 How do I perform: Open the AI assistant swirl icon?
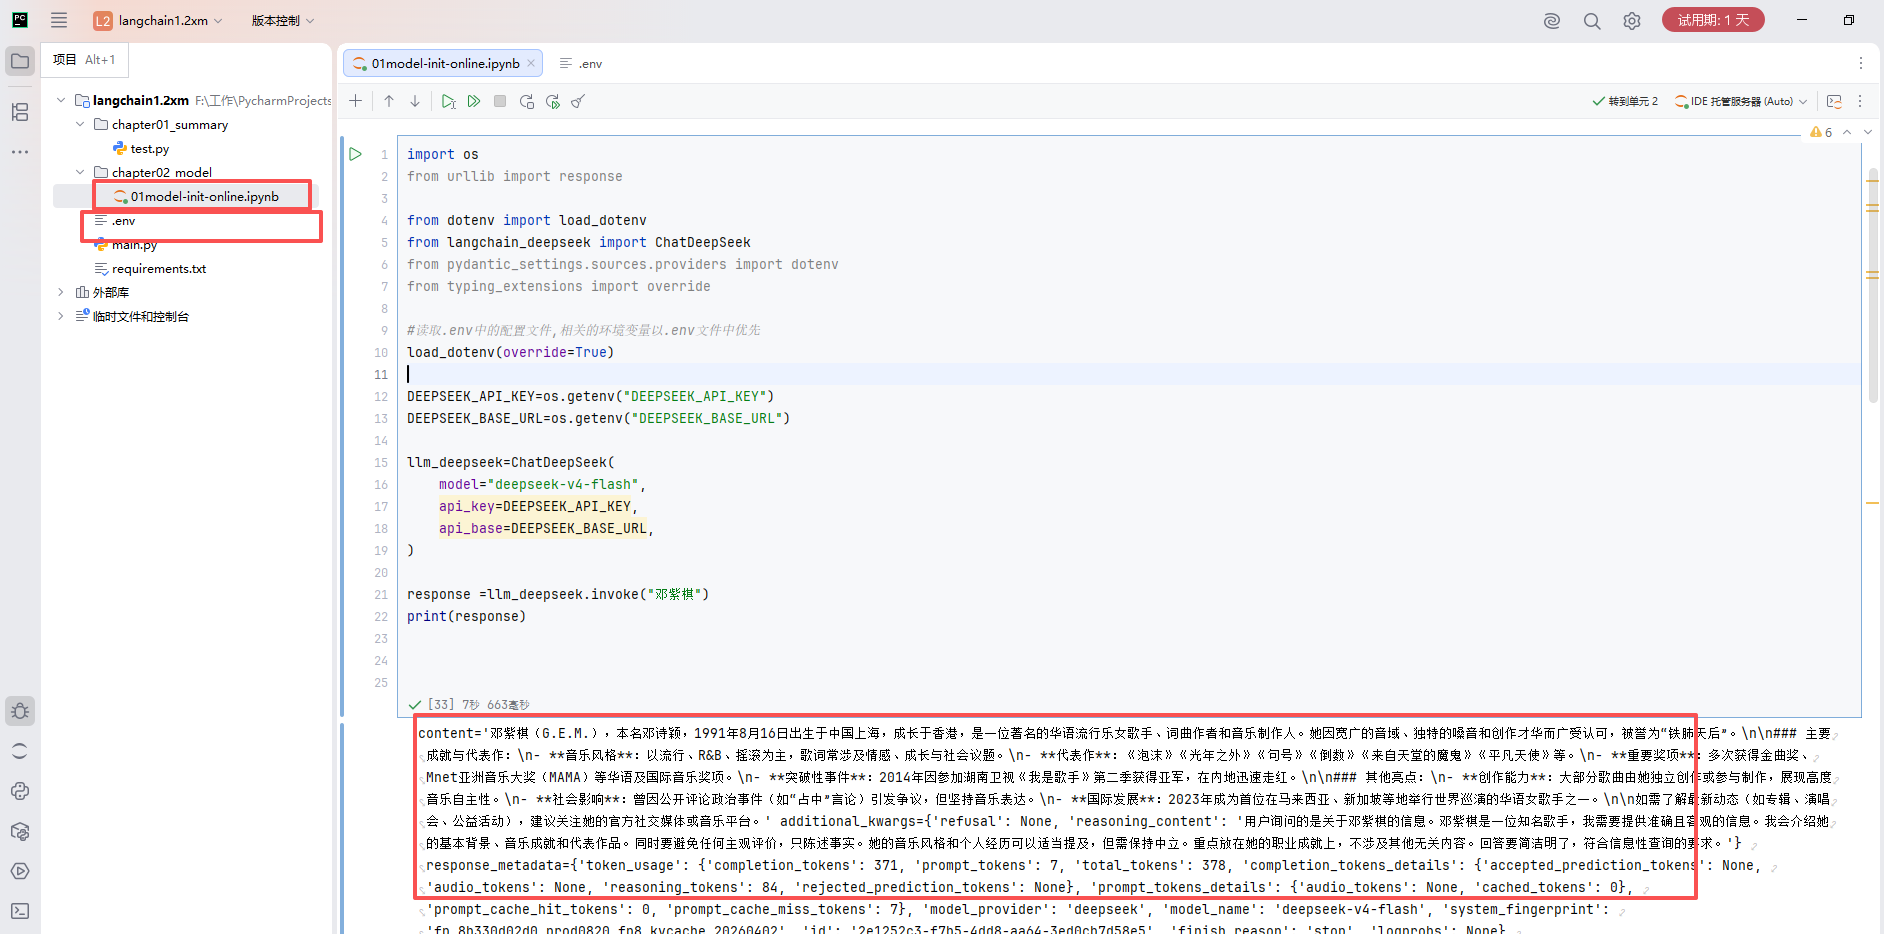1552,20
